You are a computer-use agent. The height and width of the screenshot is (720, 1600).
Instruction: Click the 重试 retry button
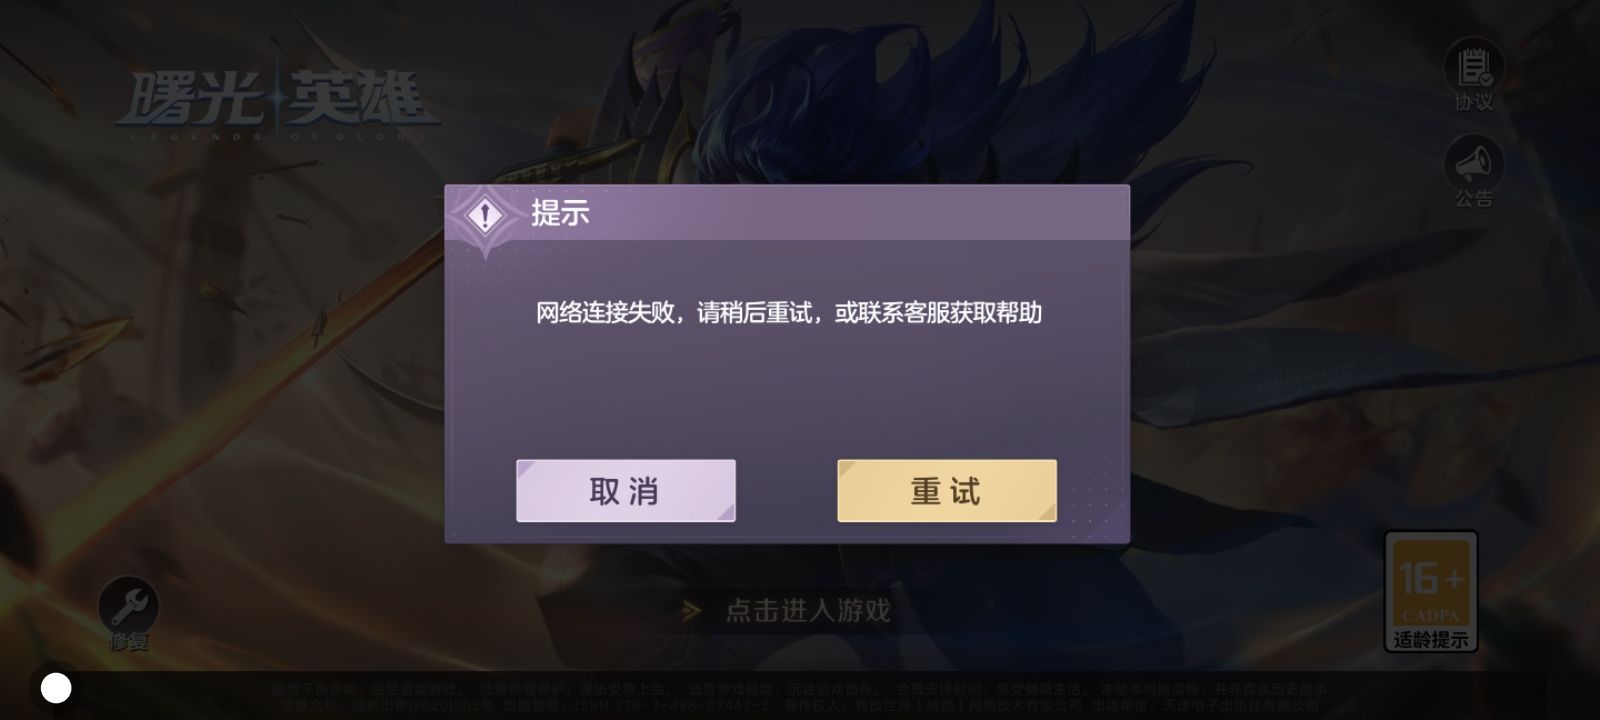pos(947,491)
